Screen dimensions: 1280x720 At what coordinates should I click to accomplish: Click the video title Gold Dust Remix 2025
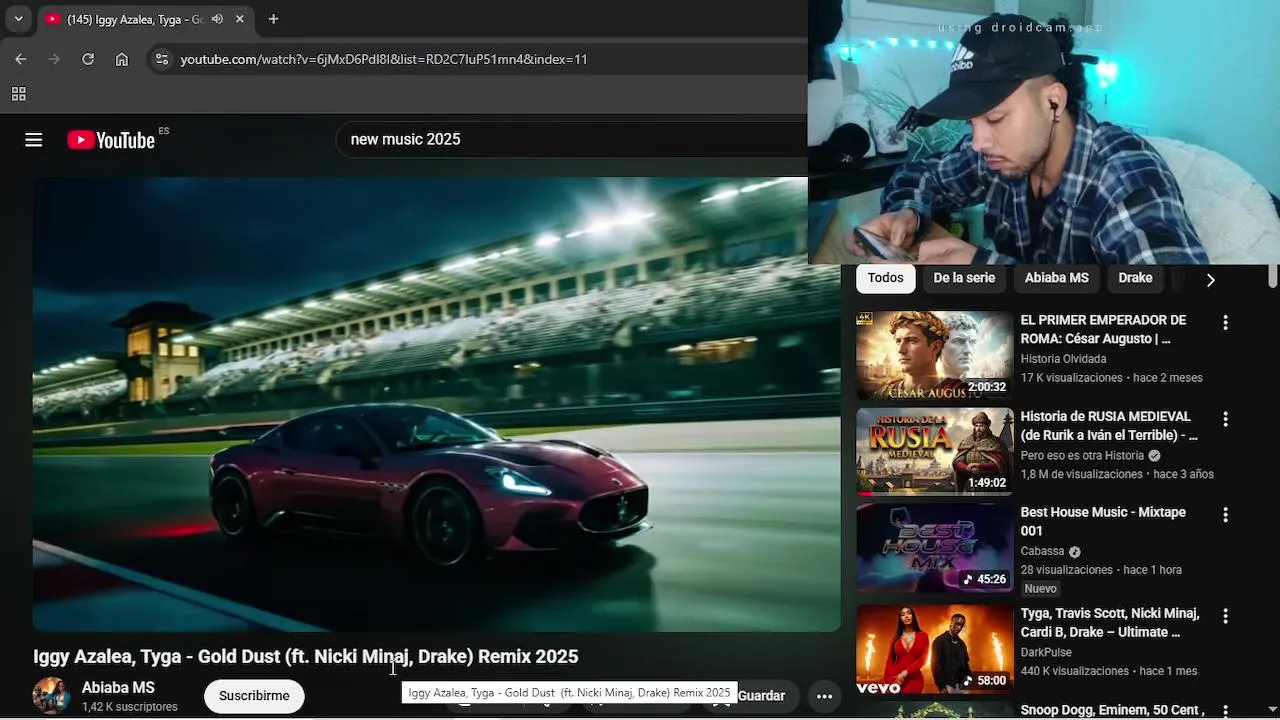click(x=306, y=656)
